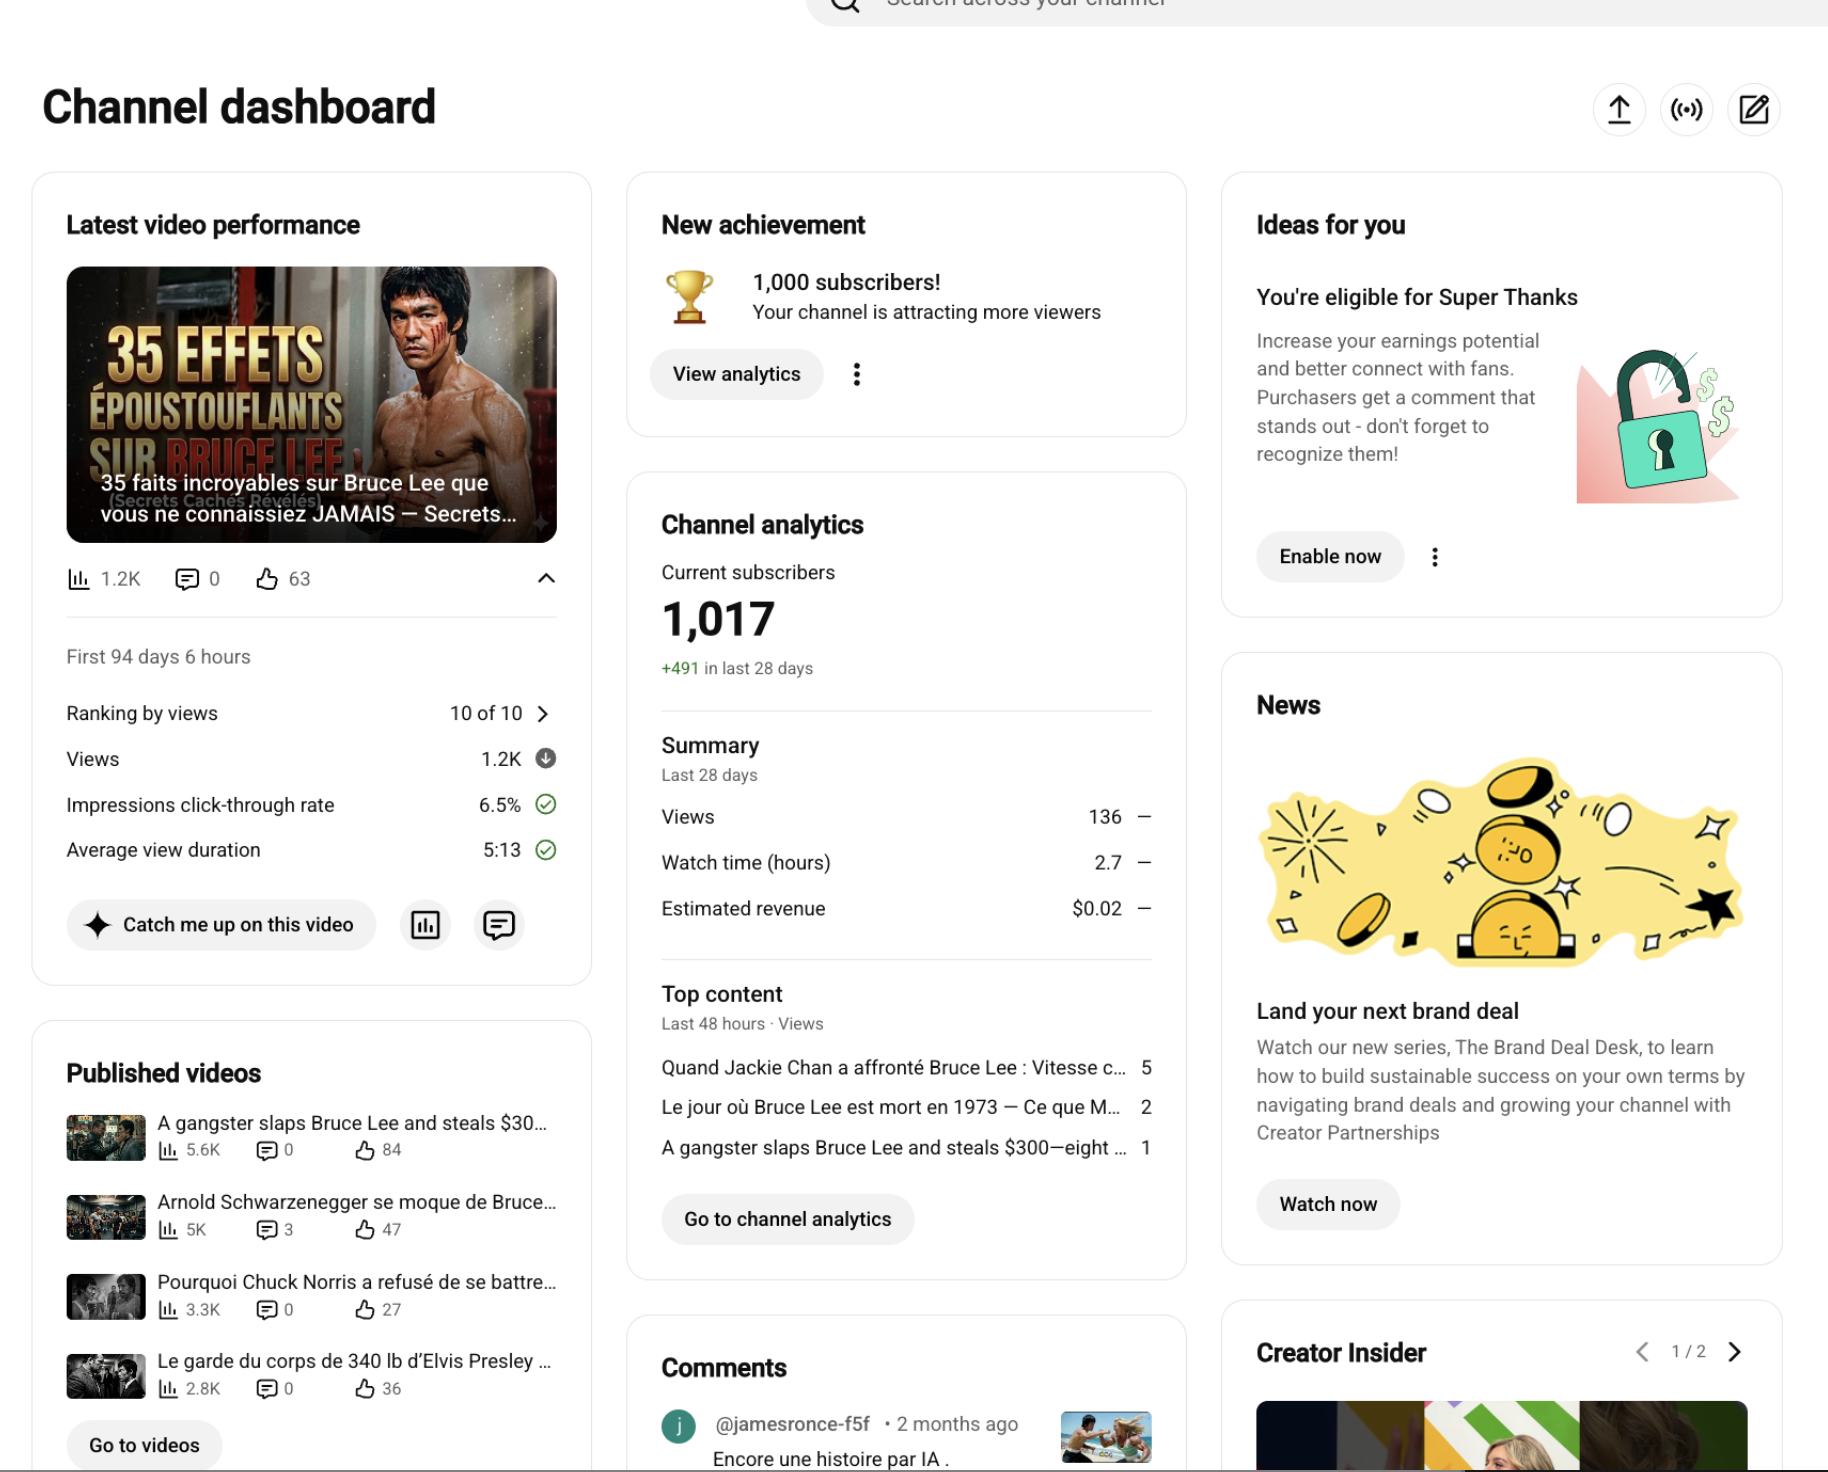Open the latest video analytics chart button

[x=425, y=925]
